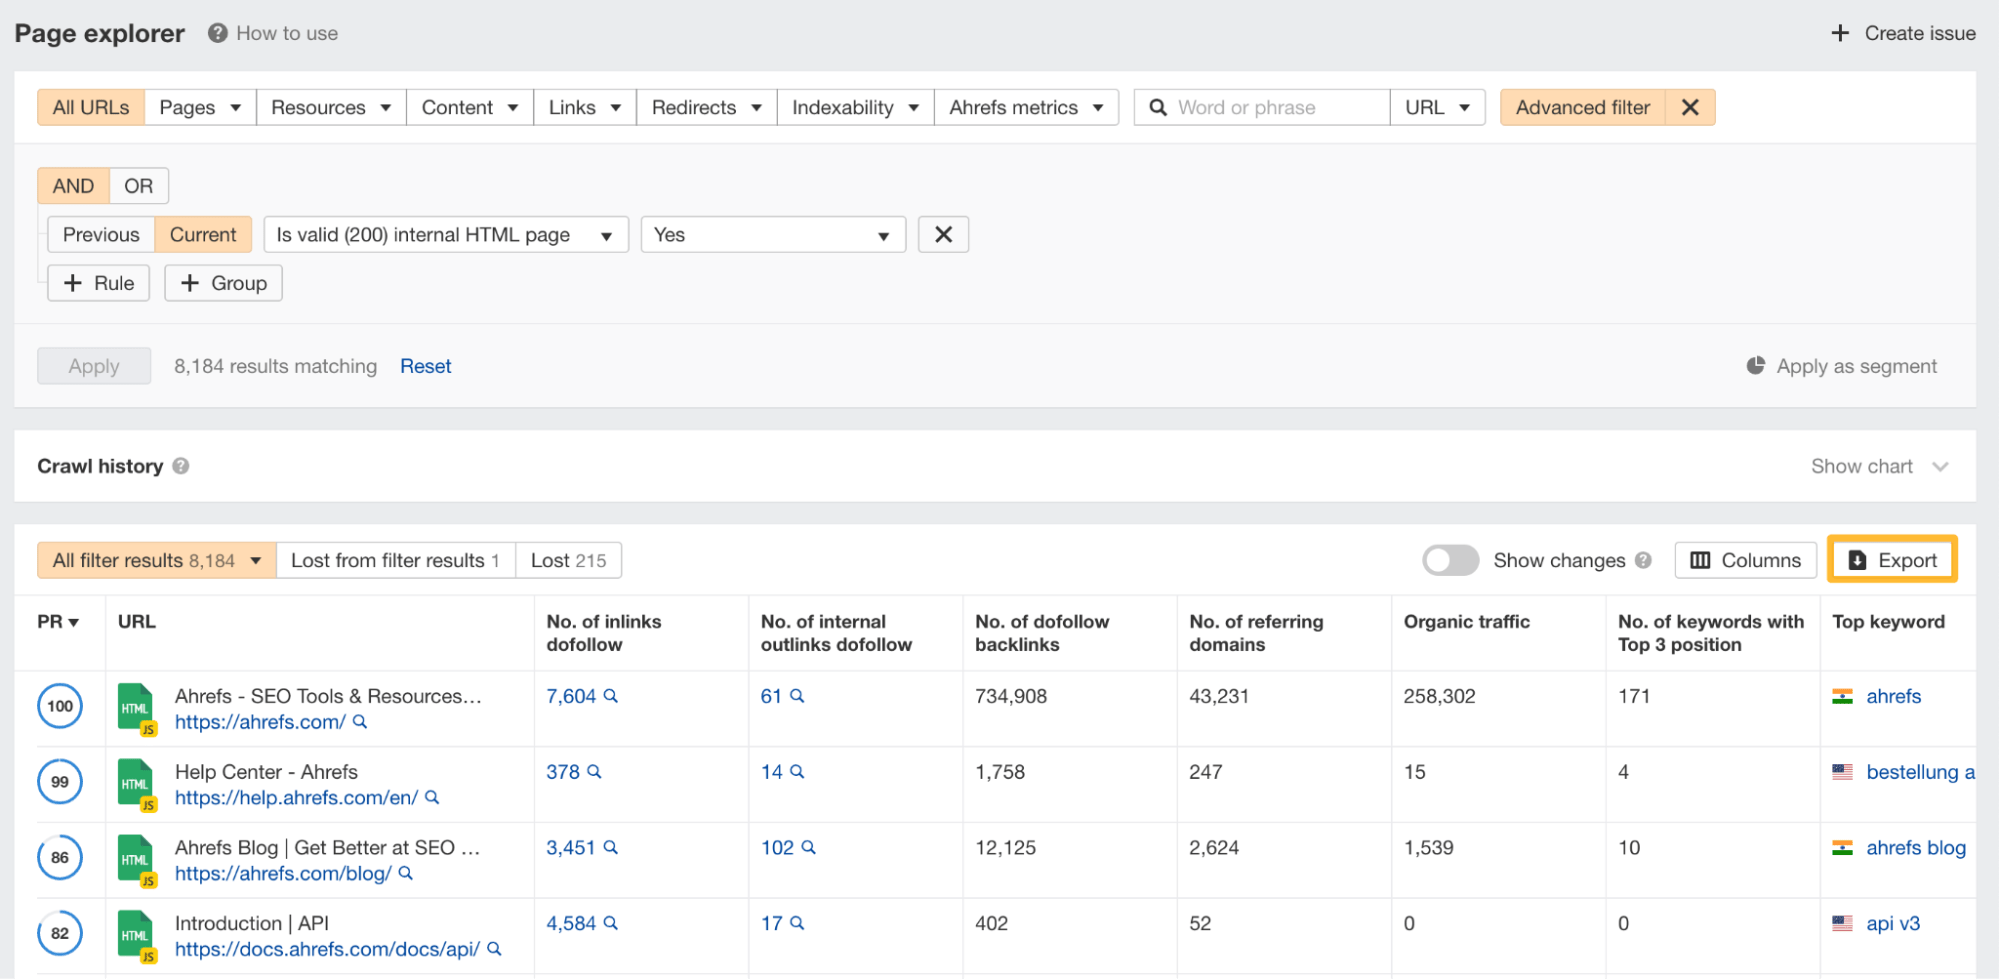Click the India flag next to ahrefs top keyword
Viewport: 1999px width, 980px height.
1845,696
